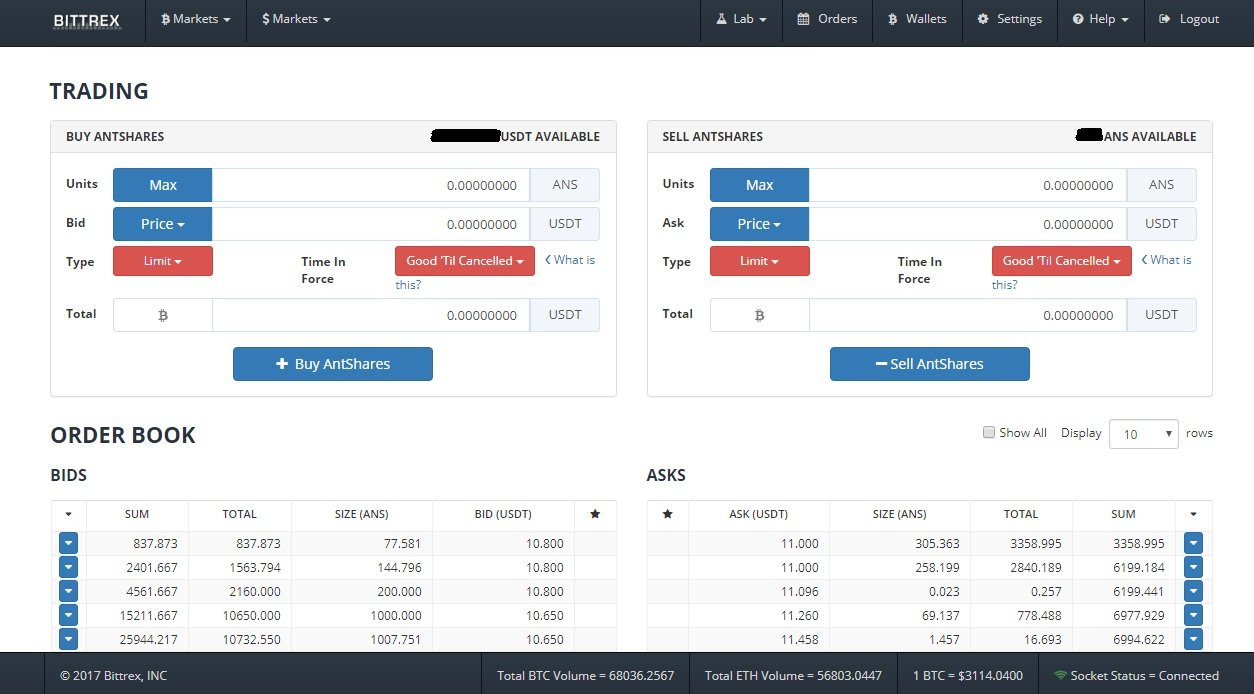Screen dimensions: 1254x694
Task: Click arrow button for bid sum 4561.667
Action: pyautogui.click(x=68, y=591)
